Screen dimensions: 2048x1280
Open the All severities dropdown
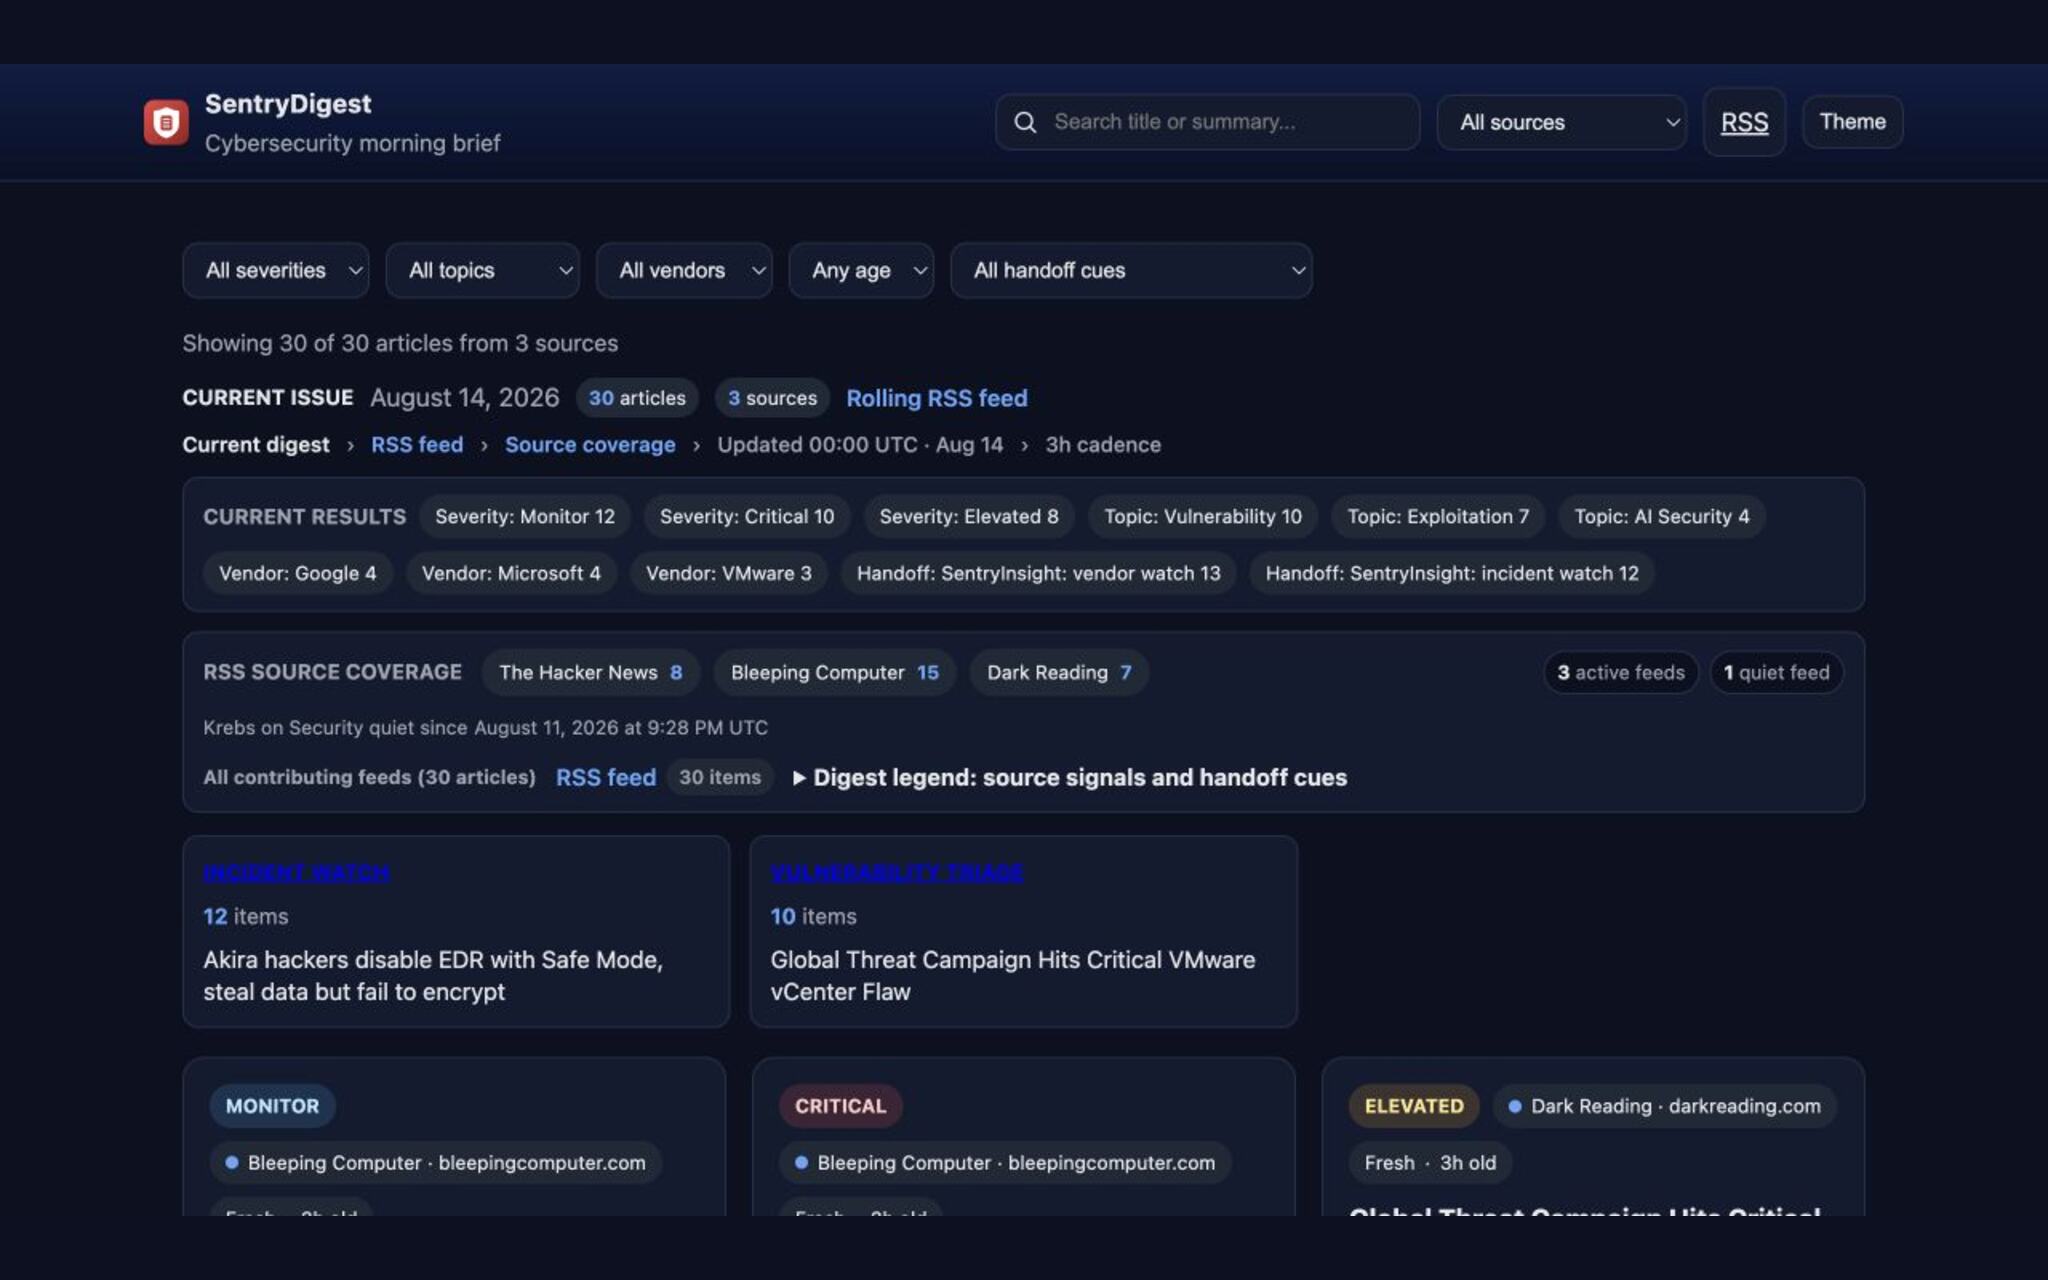pos(275,270)
